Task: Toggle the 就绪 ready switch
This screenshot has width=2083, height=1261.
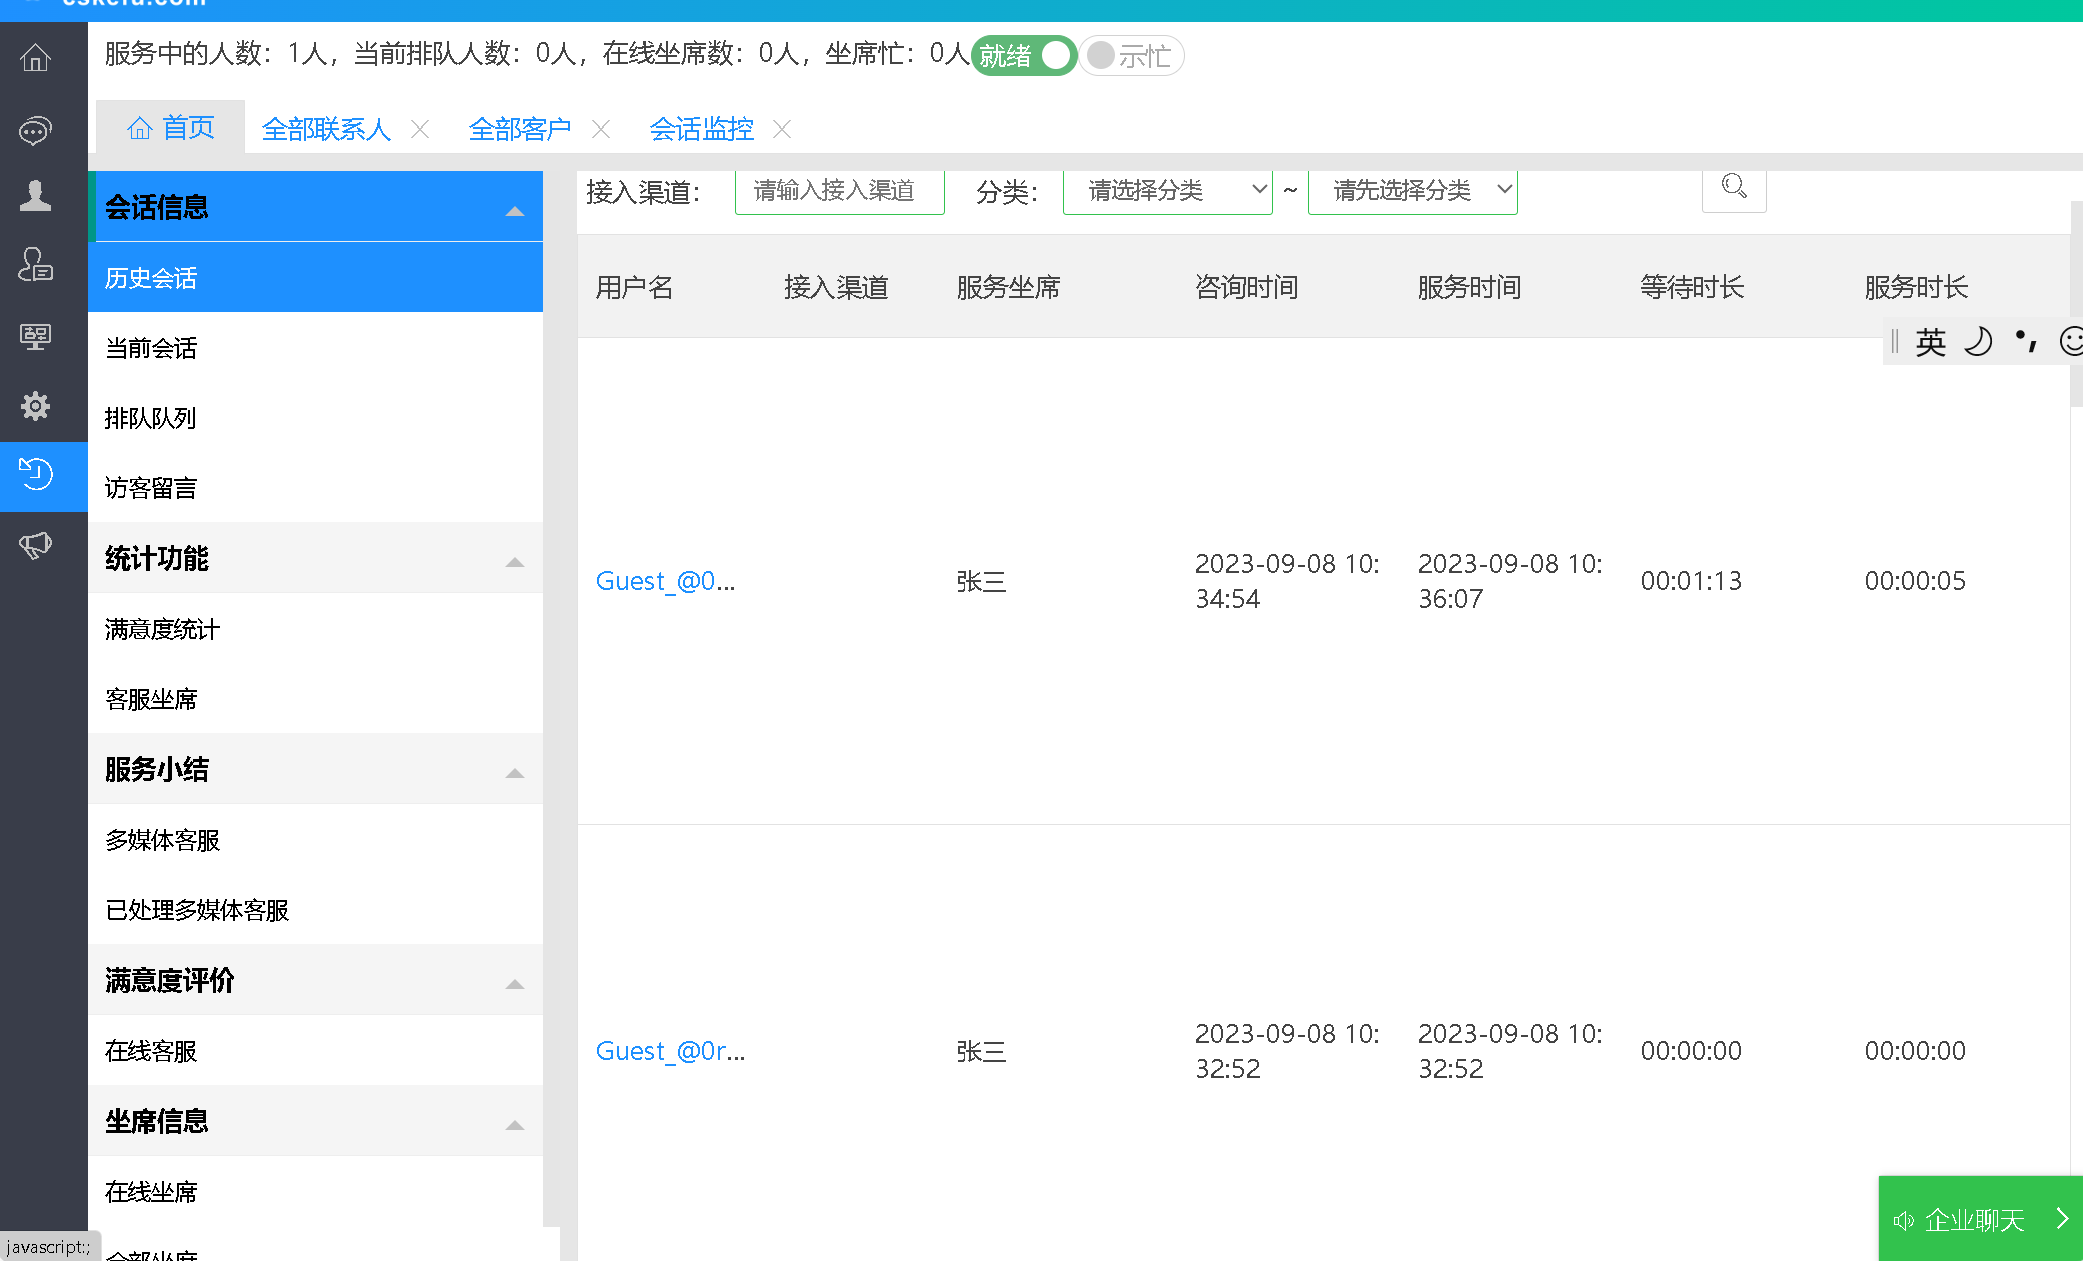Action: pos(1023,56)
